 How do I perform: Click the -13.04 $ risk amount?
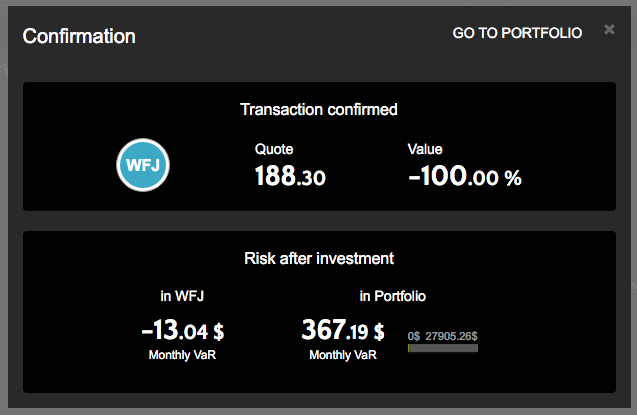183,329
